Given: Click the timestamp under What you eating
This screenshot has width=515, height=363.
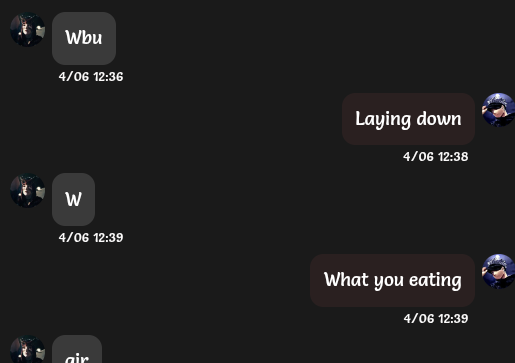Looking at the screenshot, I should pos(436,319).
